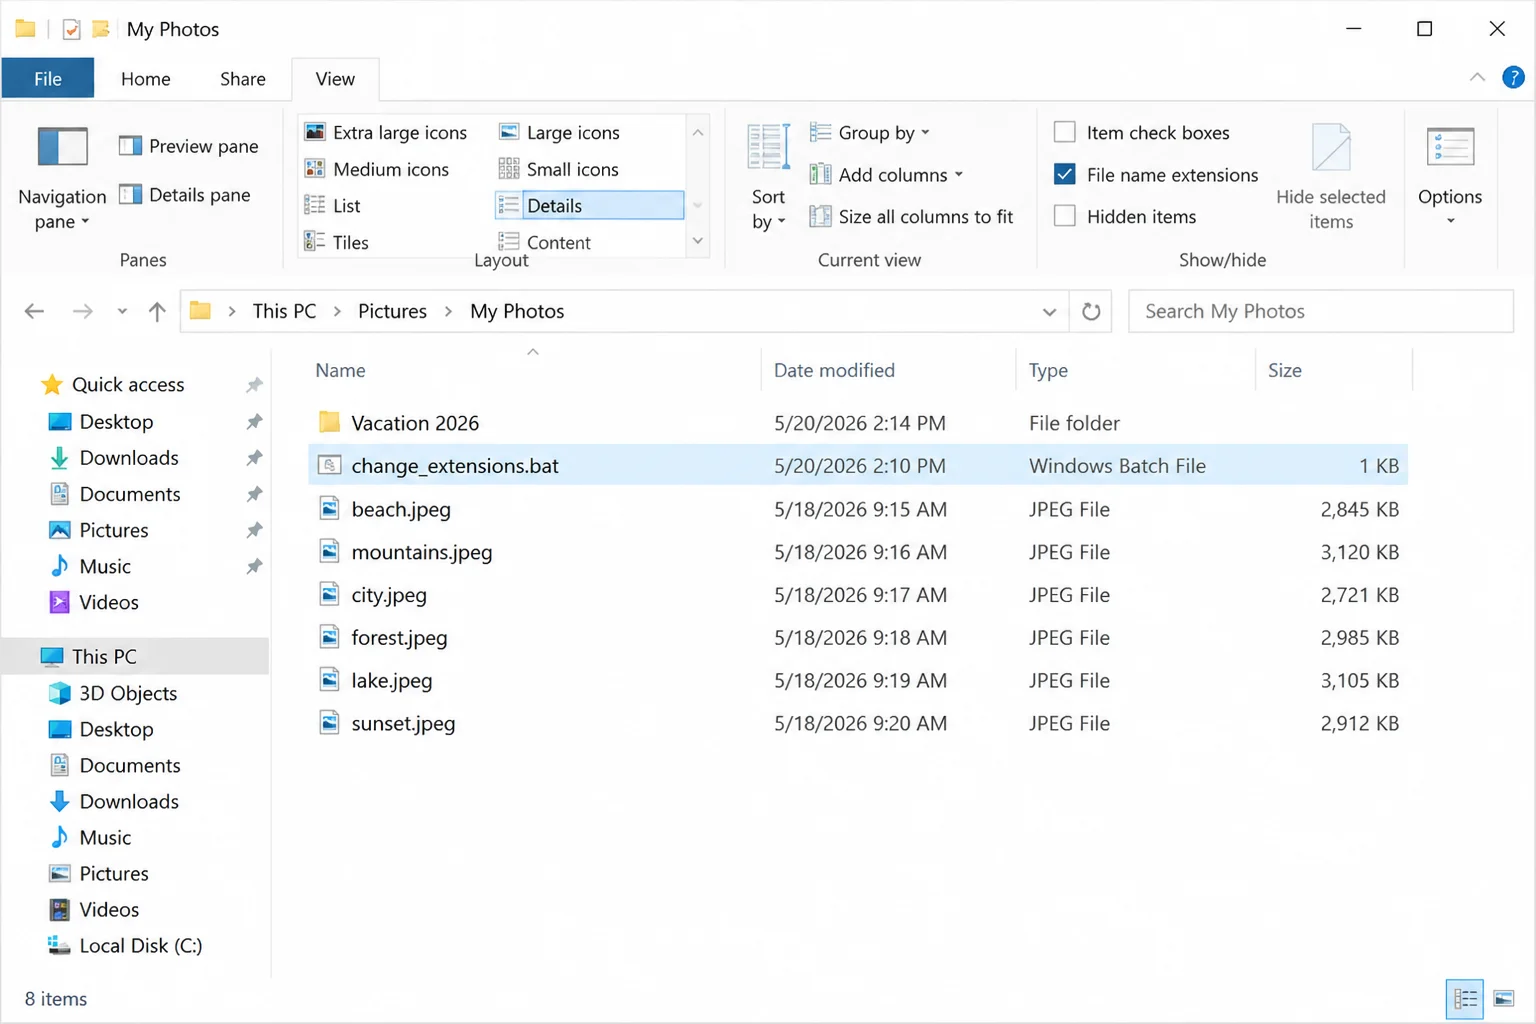Expand the layout gallery more arrow

(697, 241)
